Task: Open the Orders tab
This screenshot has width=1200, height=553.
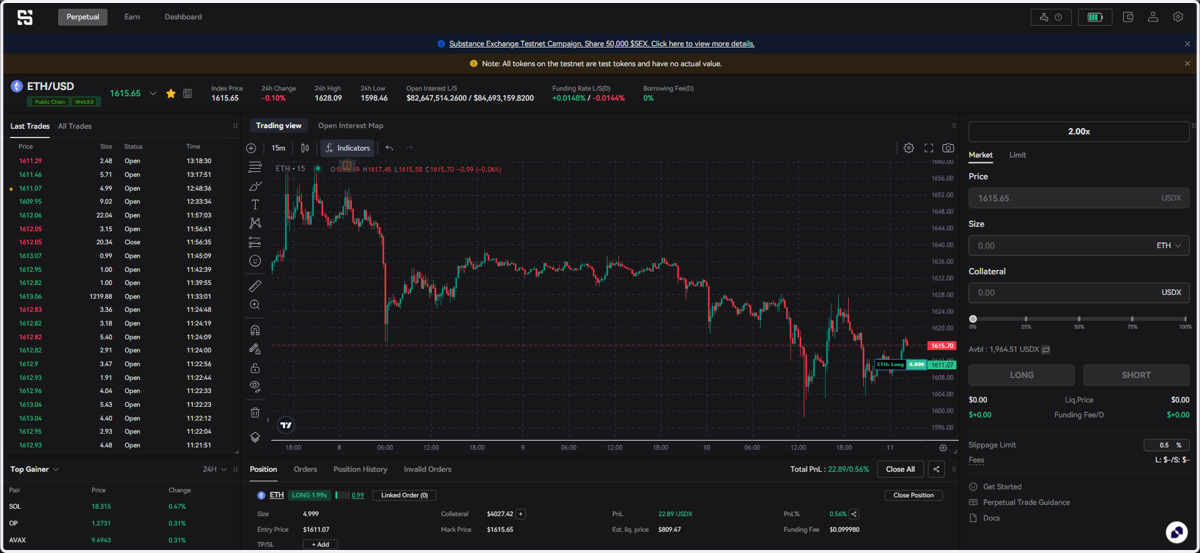Action: [x=305, y=469]
